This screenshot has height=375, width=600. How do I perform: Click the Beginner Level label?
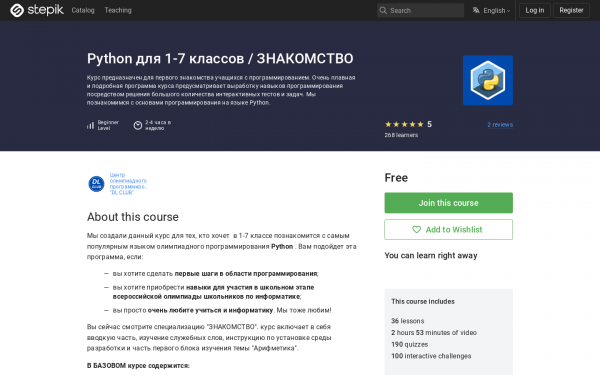pos(108,125)
